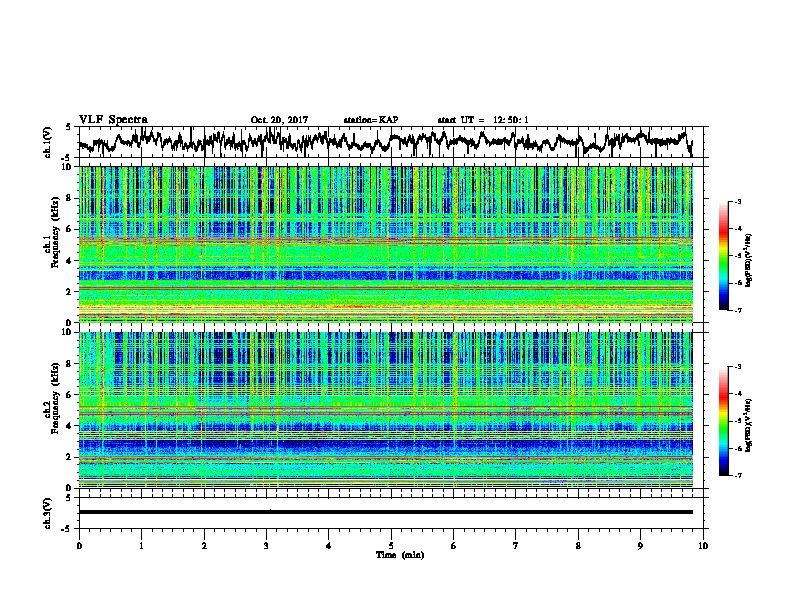This screenshot has height=612, width=792.
Task: Click the flat black ch.3 trace
Action: (385, 512)
